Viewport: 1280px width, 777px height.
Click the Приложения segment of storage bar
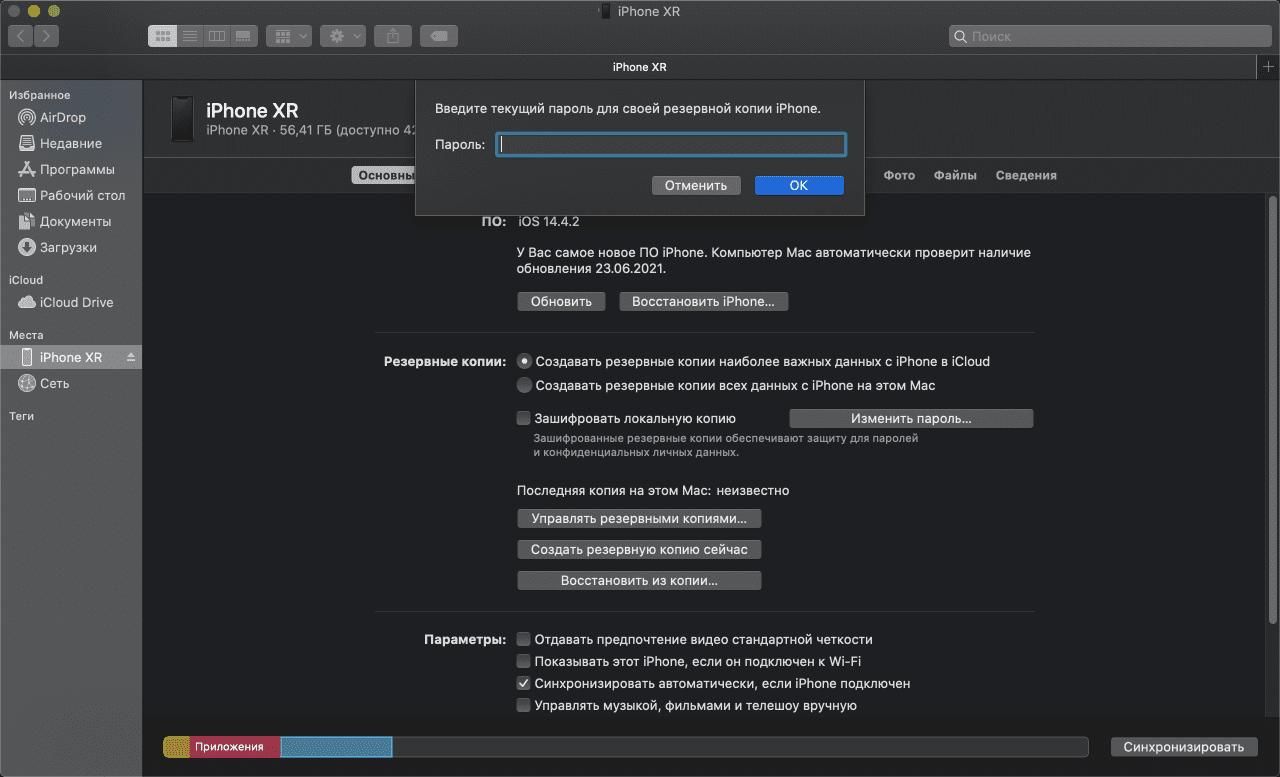(x=229, y=747)
